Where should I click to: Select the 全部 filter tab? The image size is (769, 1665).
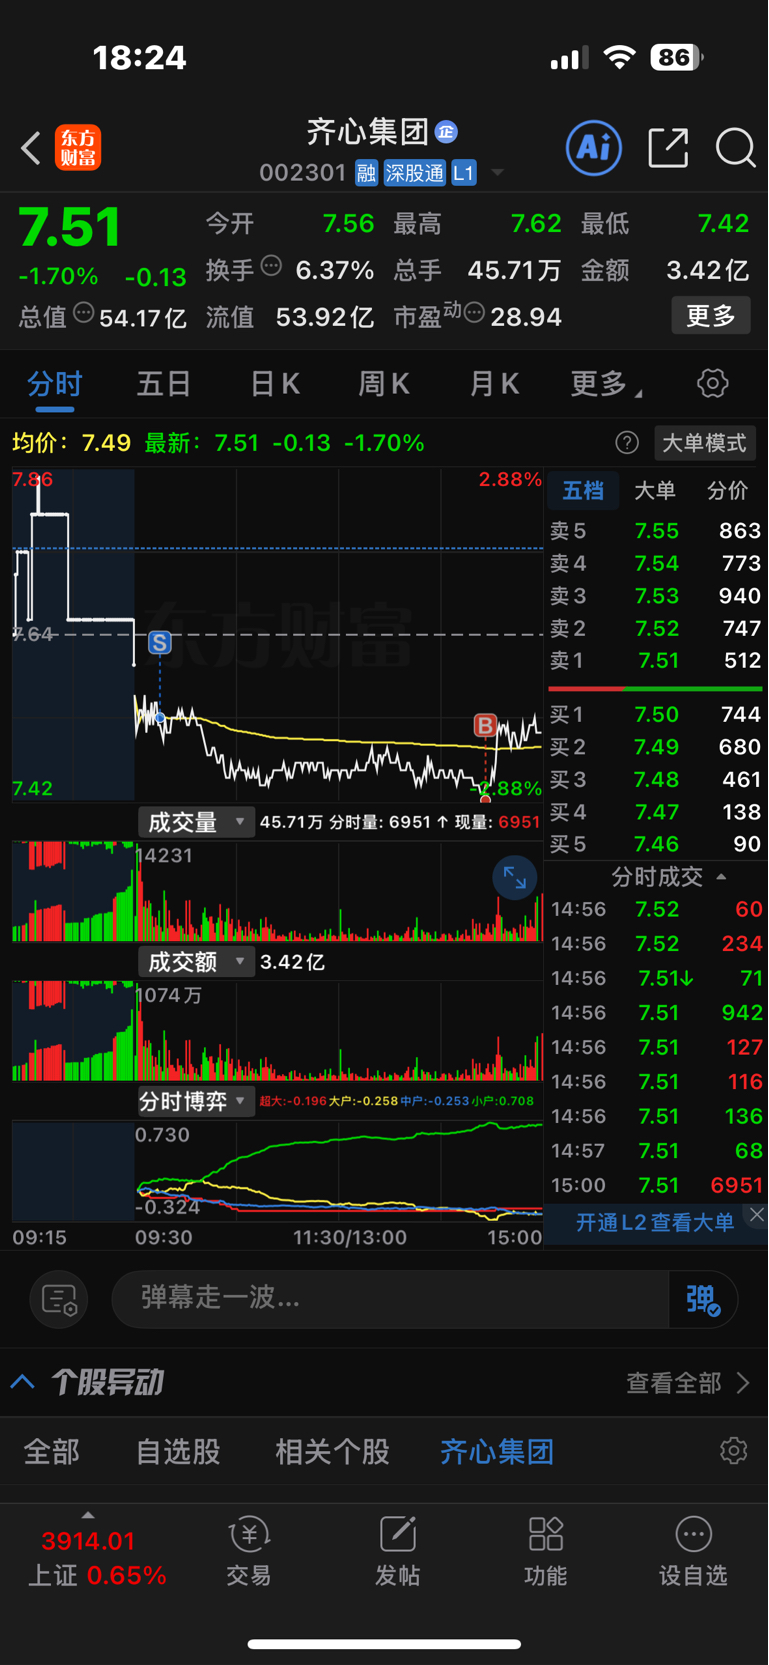[x=52, y=1452]
